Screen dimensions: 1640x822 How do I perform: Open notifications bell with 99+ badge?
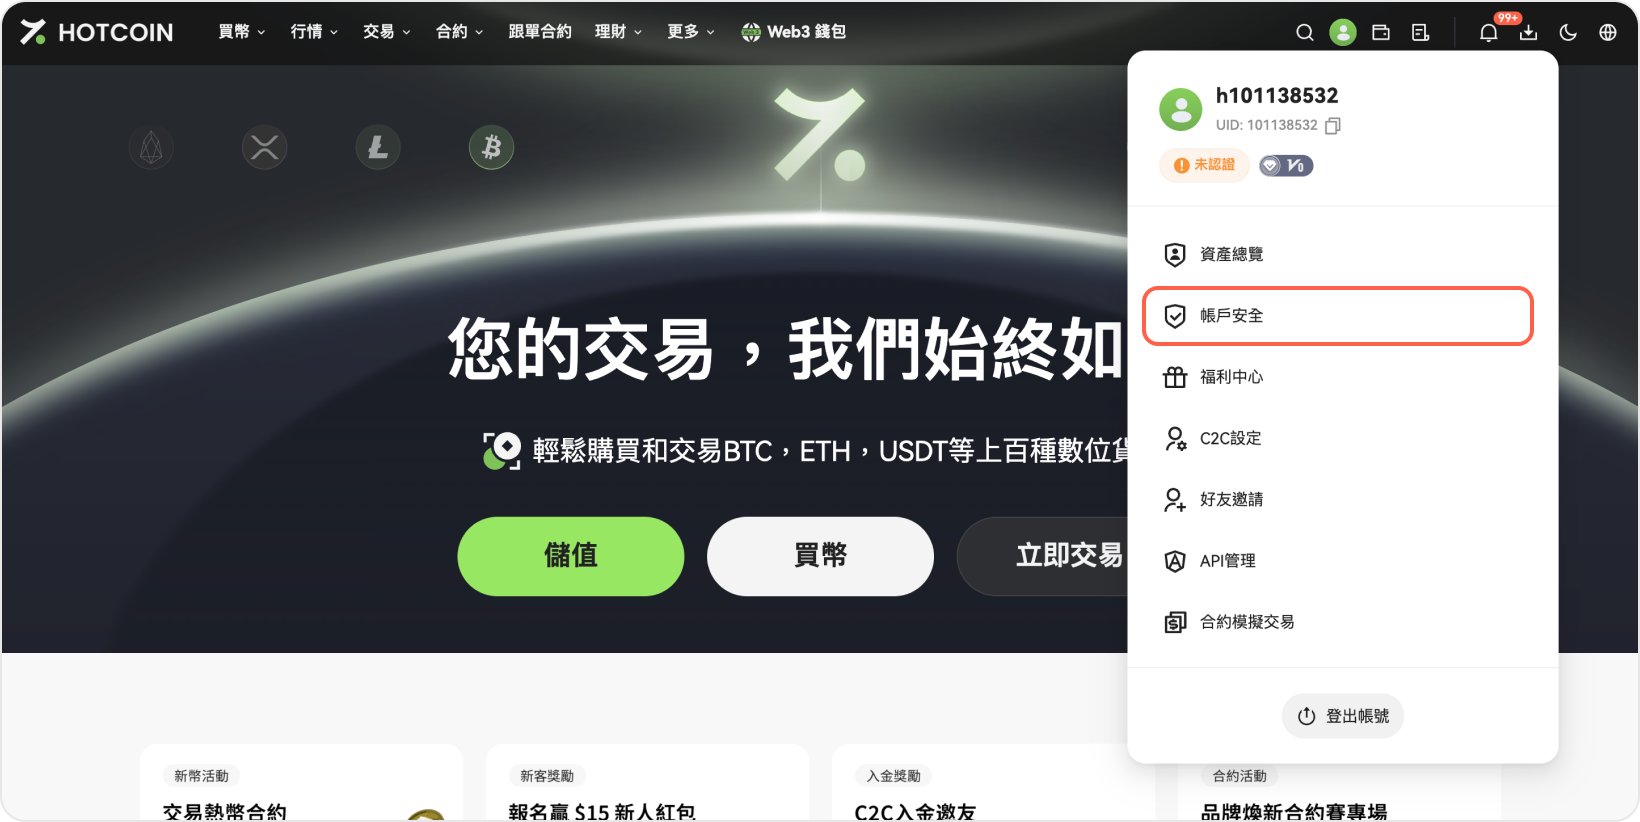pyautogui.click(x=1489, y=32)
